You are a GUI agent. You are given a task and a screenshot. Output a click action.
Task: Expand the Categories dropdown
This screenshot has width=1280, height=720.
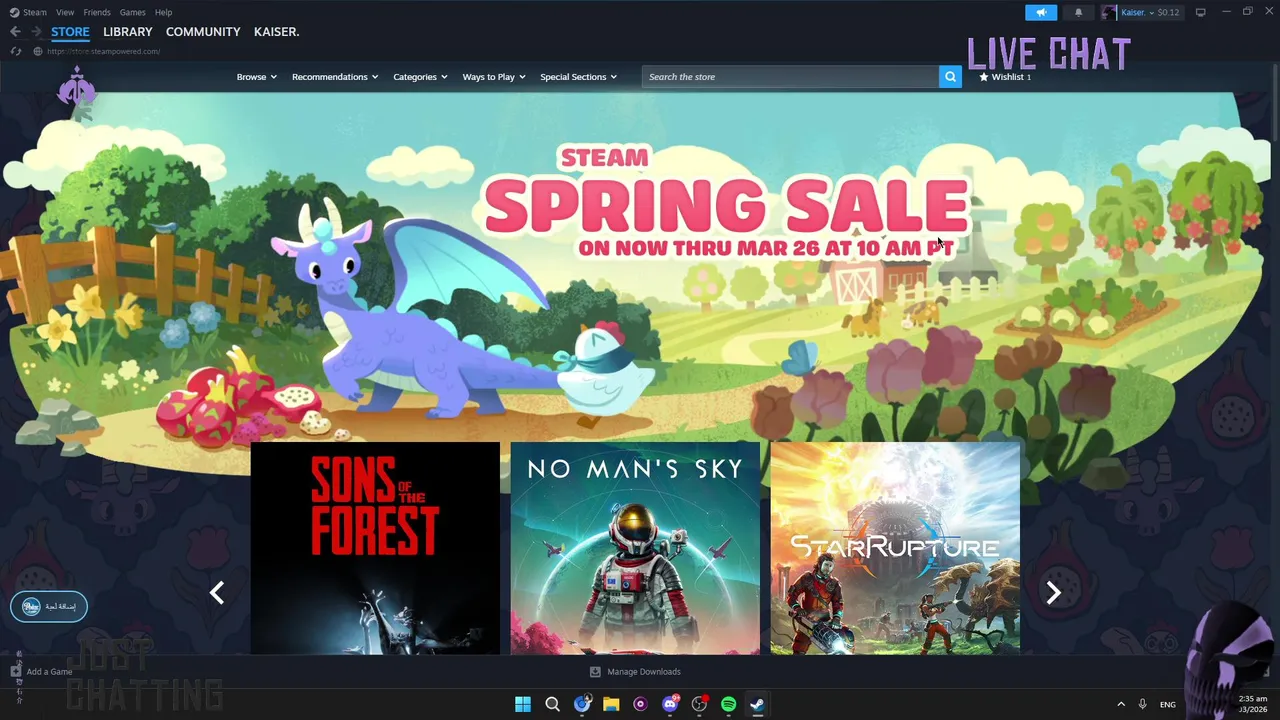(x=420, y=77)
